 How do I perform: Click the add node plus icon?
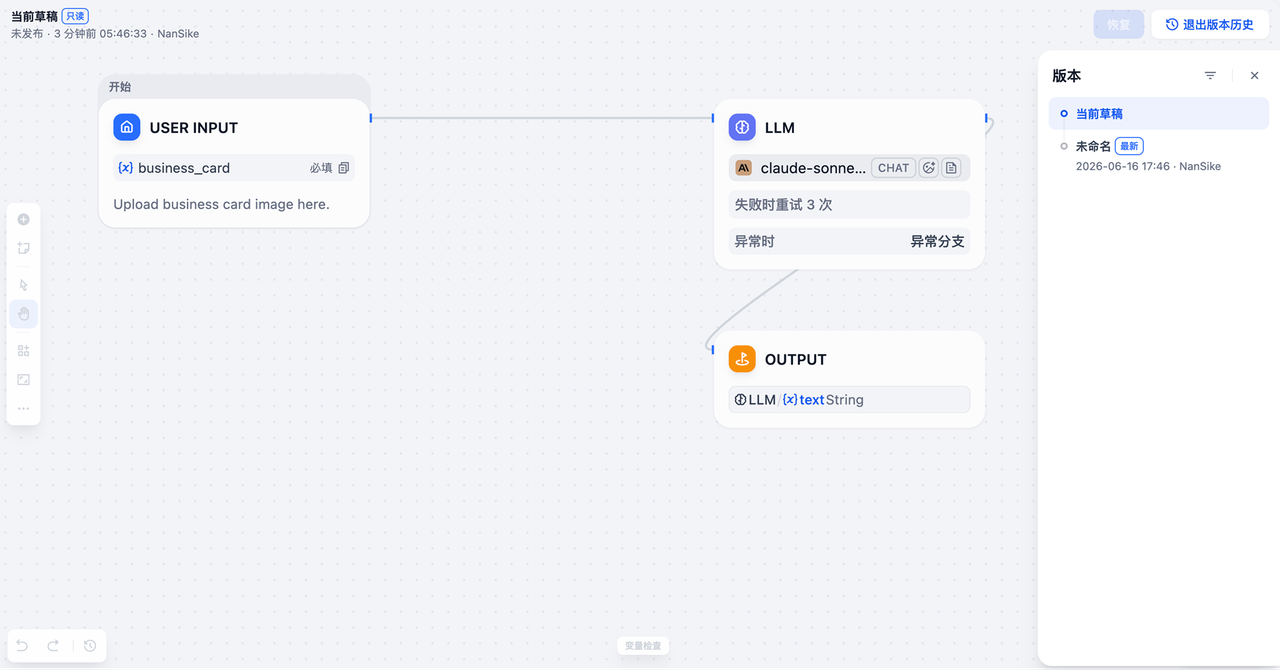tap(24, 219)
